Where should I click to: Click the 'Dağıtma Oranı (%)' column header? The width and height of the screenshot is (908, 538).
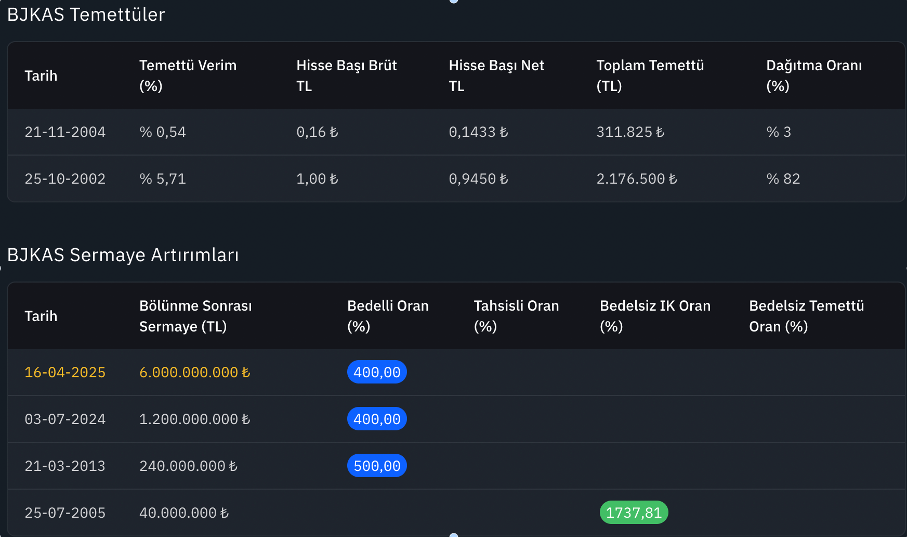[x=814, y=76]
